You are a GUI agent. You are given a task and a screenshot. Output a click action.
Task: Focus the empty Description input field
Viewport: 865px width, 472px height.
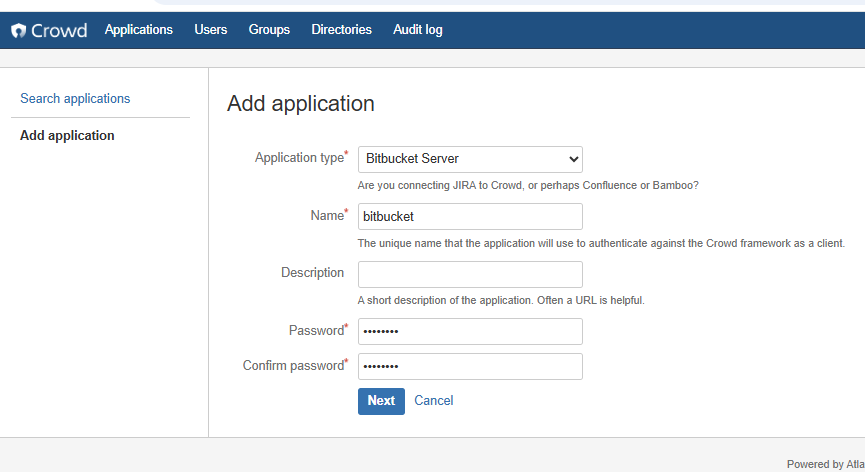pos(470,274)
